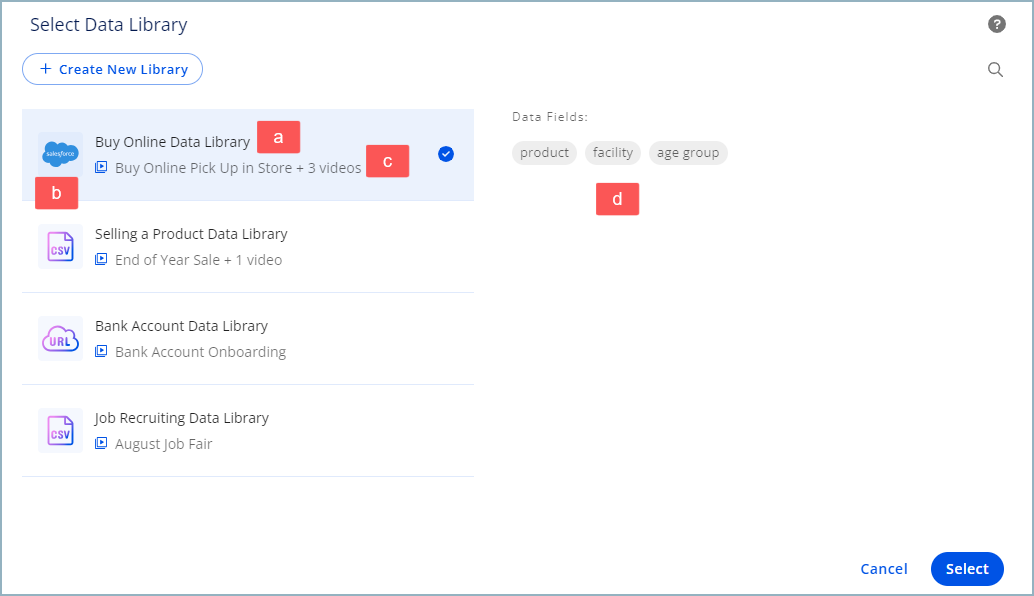
Task: Click the Salesforce cloud icon
Action: point(61,154)
